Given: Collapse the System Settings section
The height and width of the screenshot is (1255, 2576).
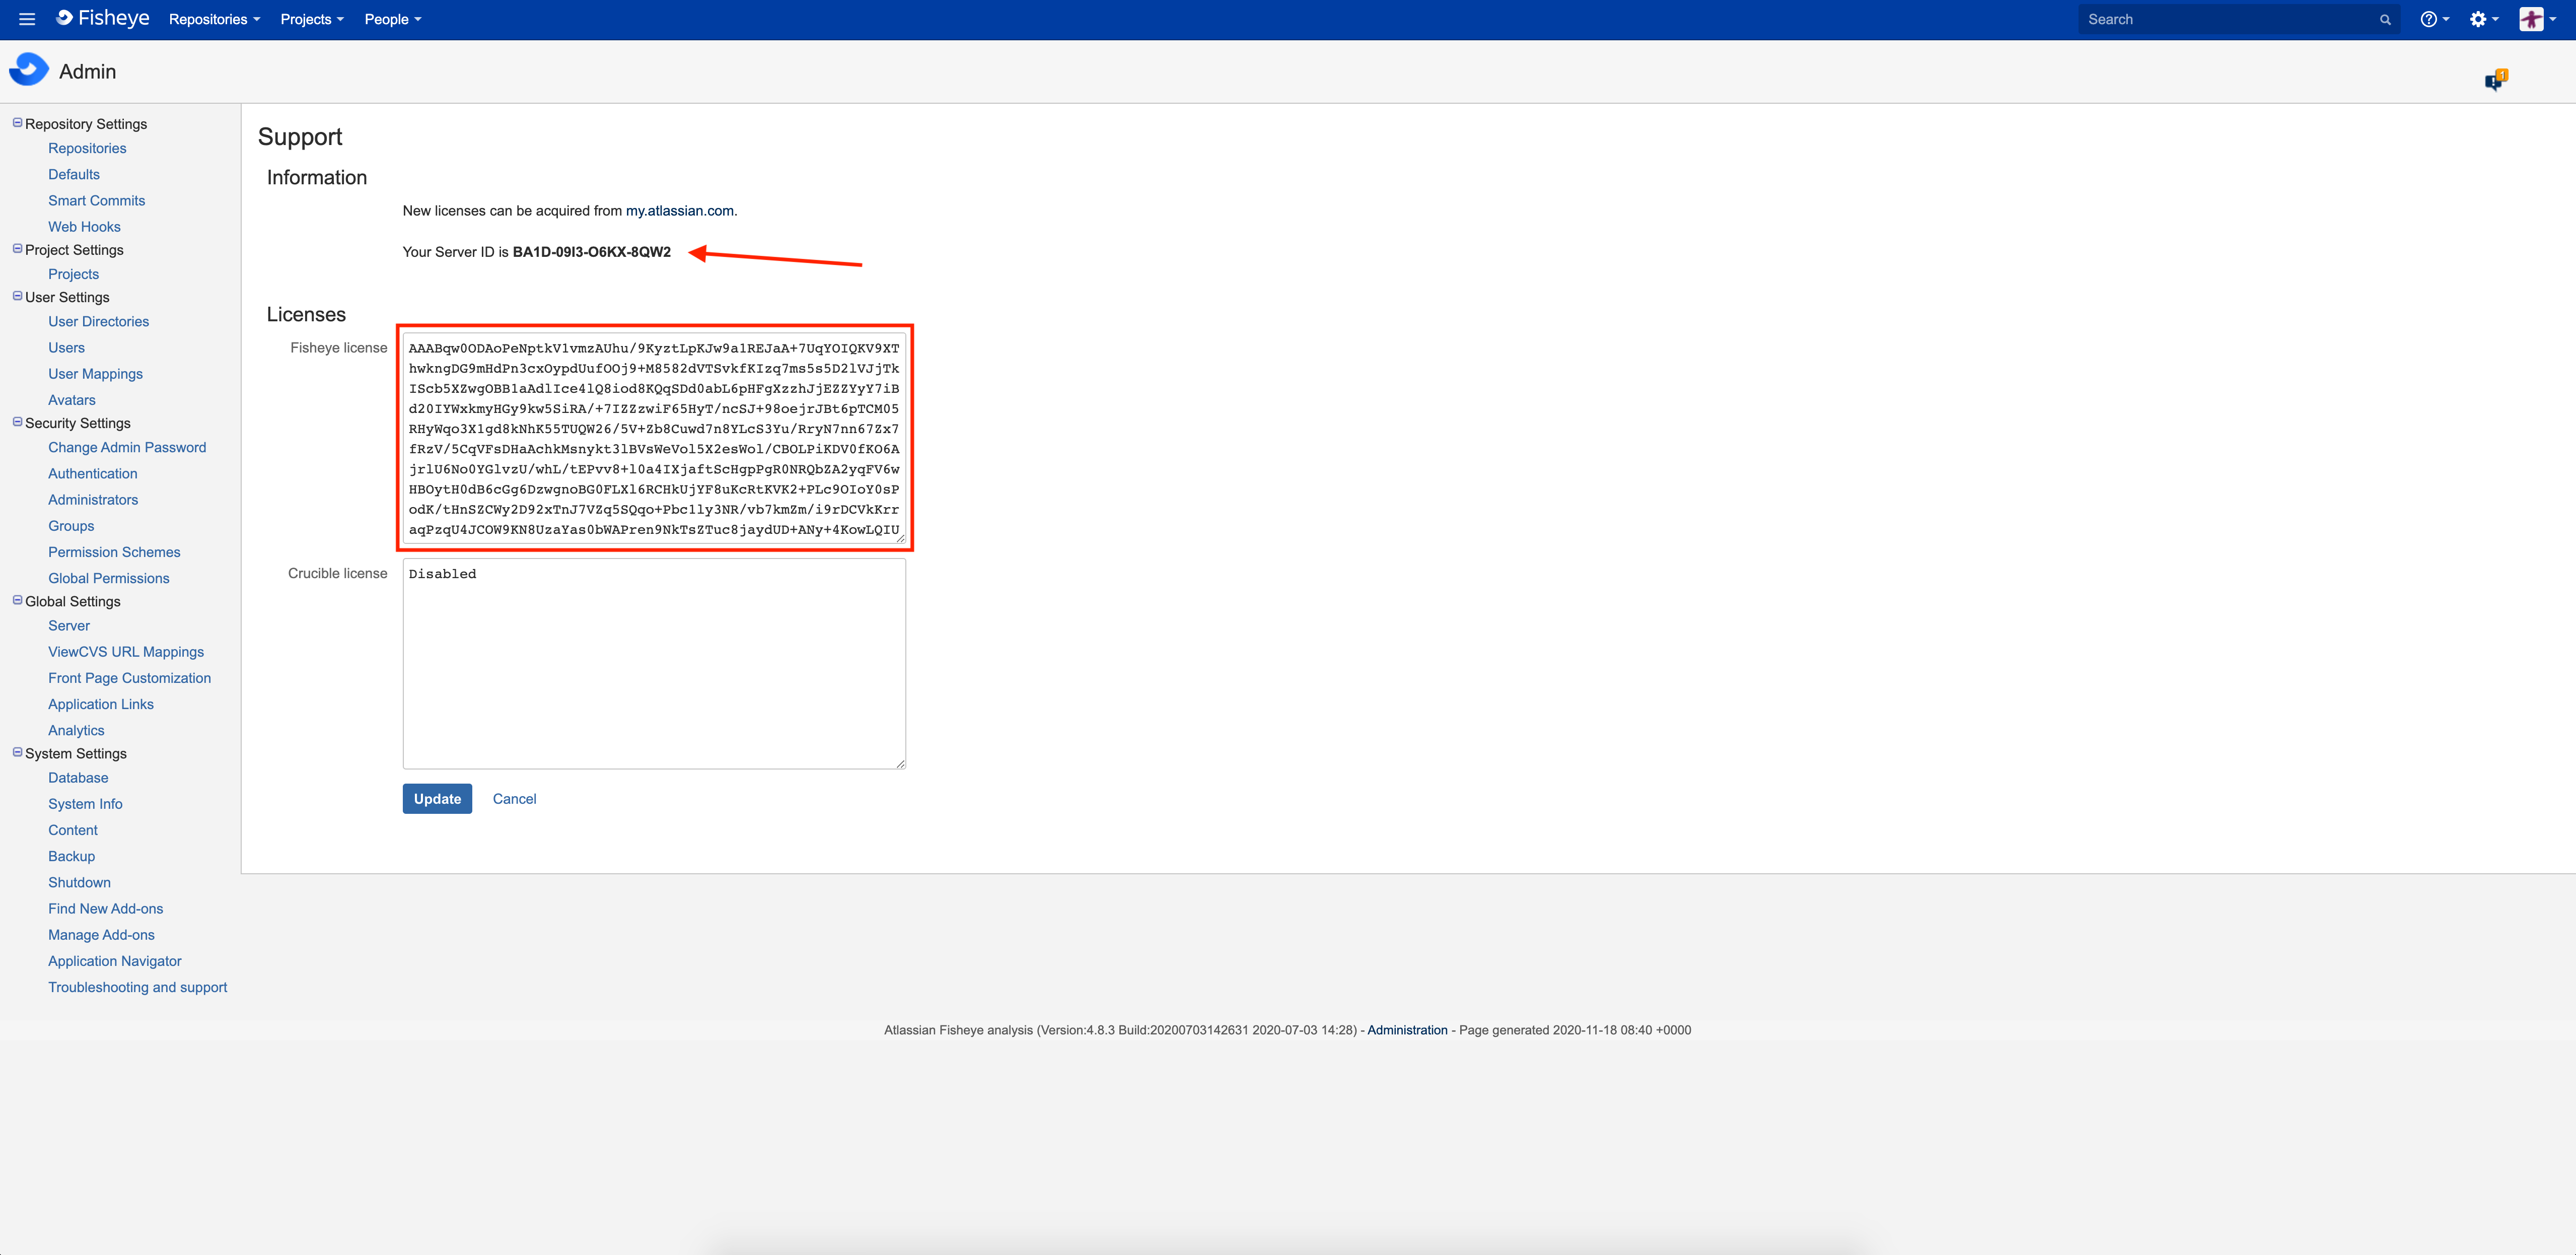Looking at the screenshot, I should coord(17,753).
